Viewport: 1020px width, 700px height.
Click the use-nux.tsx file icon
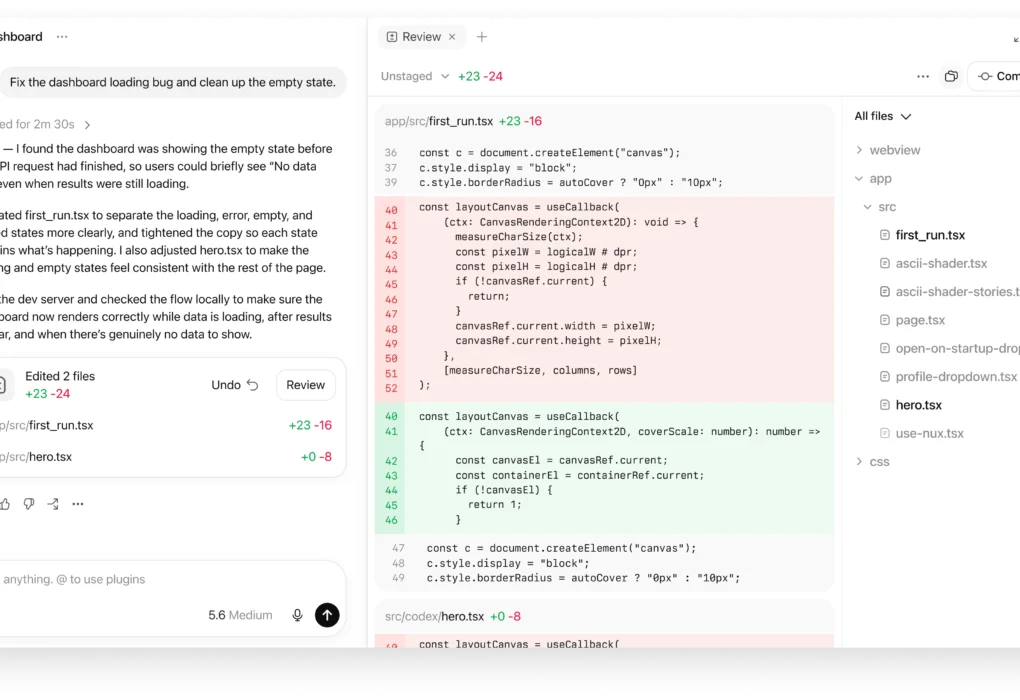pos(885,433)
